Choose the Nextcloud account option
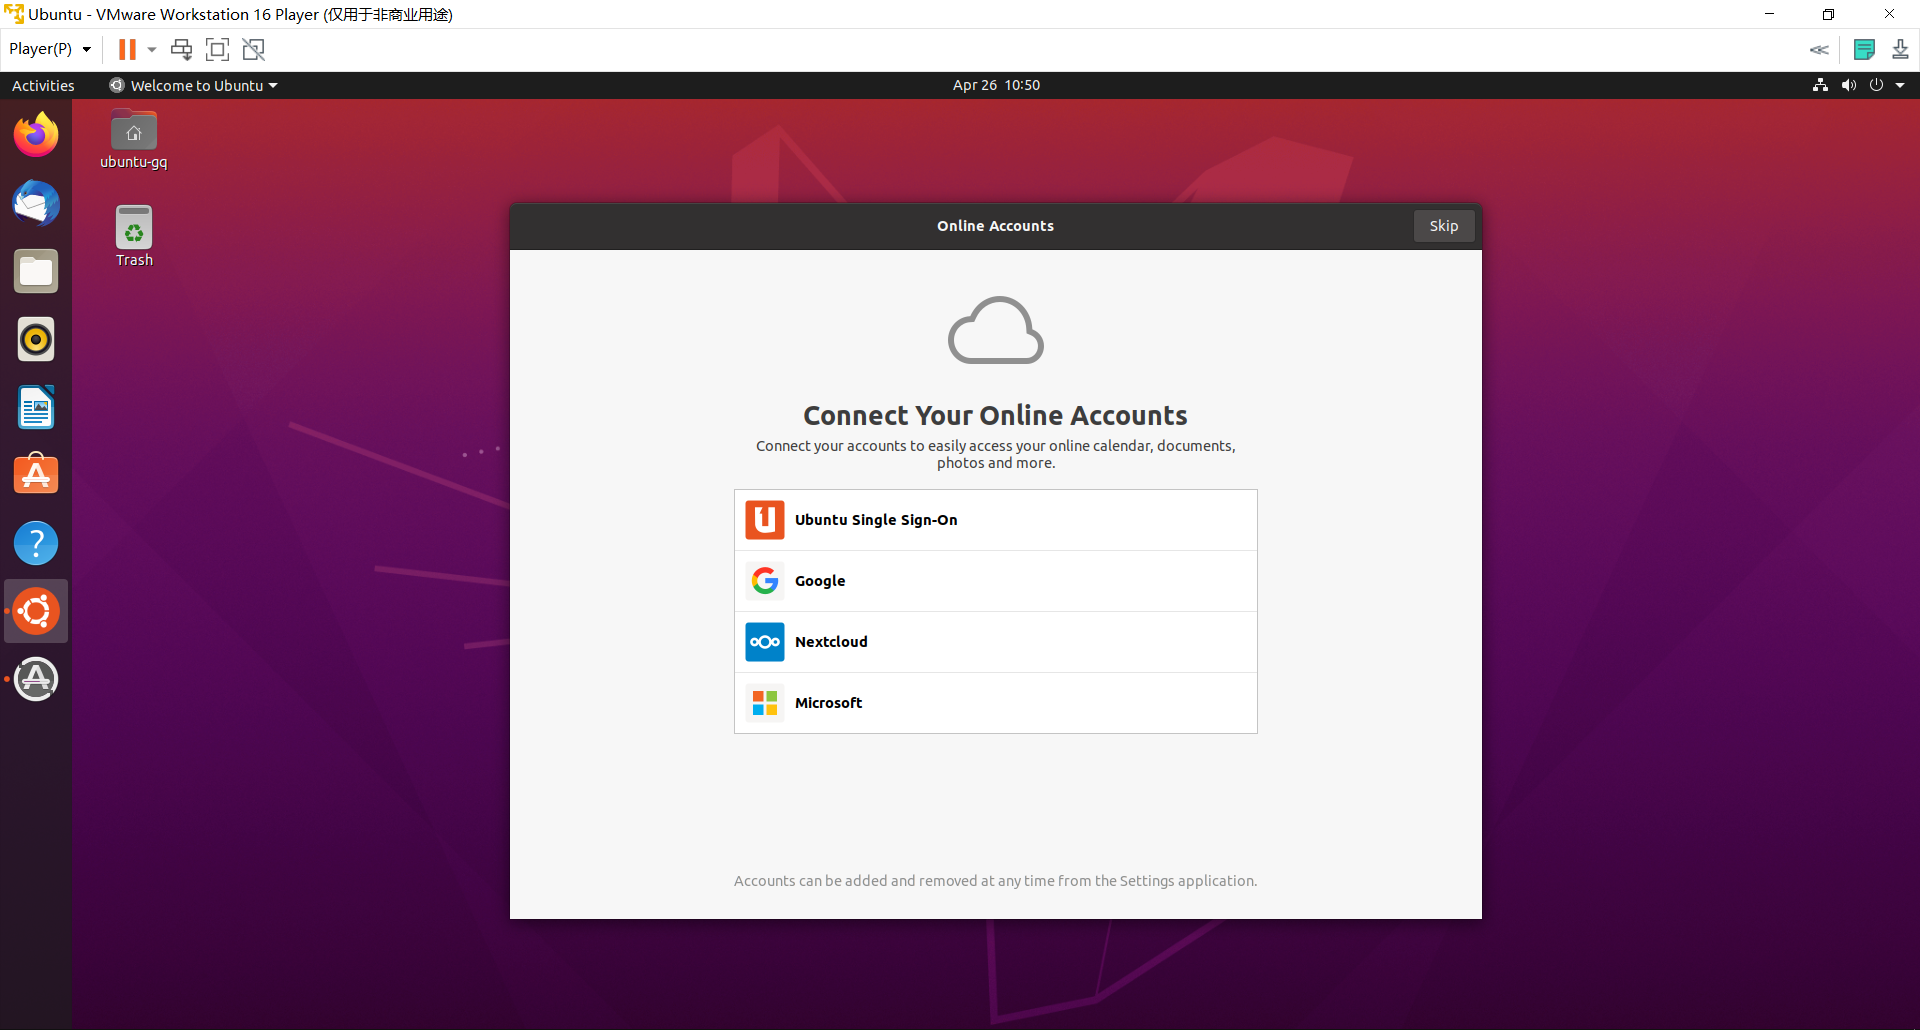Image resolution: width=1920 pixels, height=1030 pixels. (x=995, y=642)
